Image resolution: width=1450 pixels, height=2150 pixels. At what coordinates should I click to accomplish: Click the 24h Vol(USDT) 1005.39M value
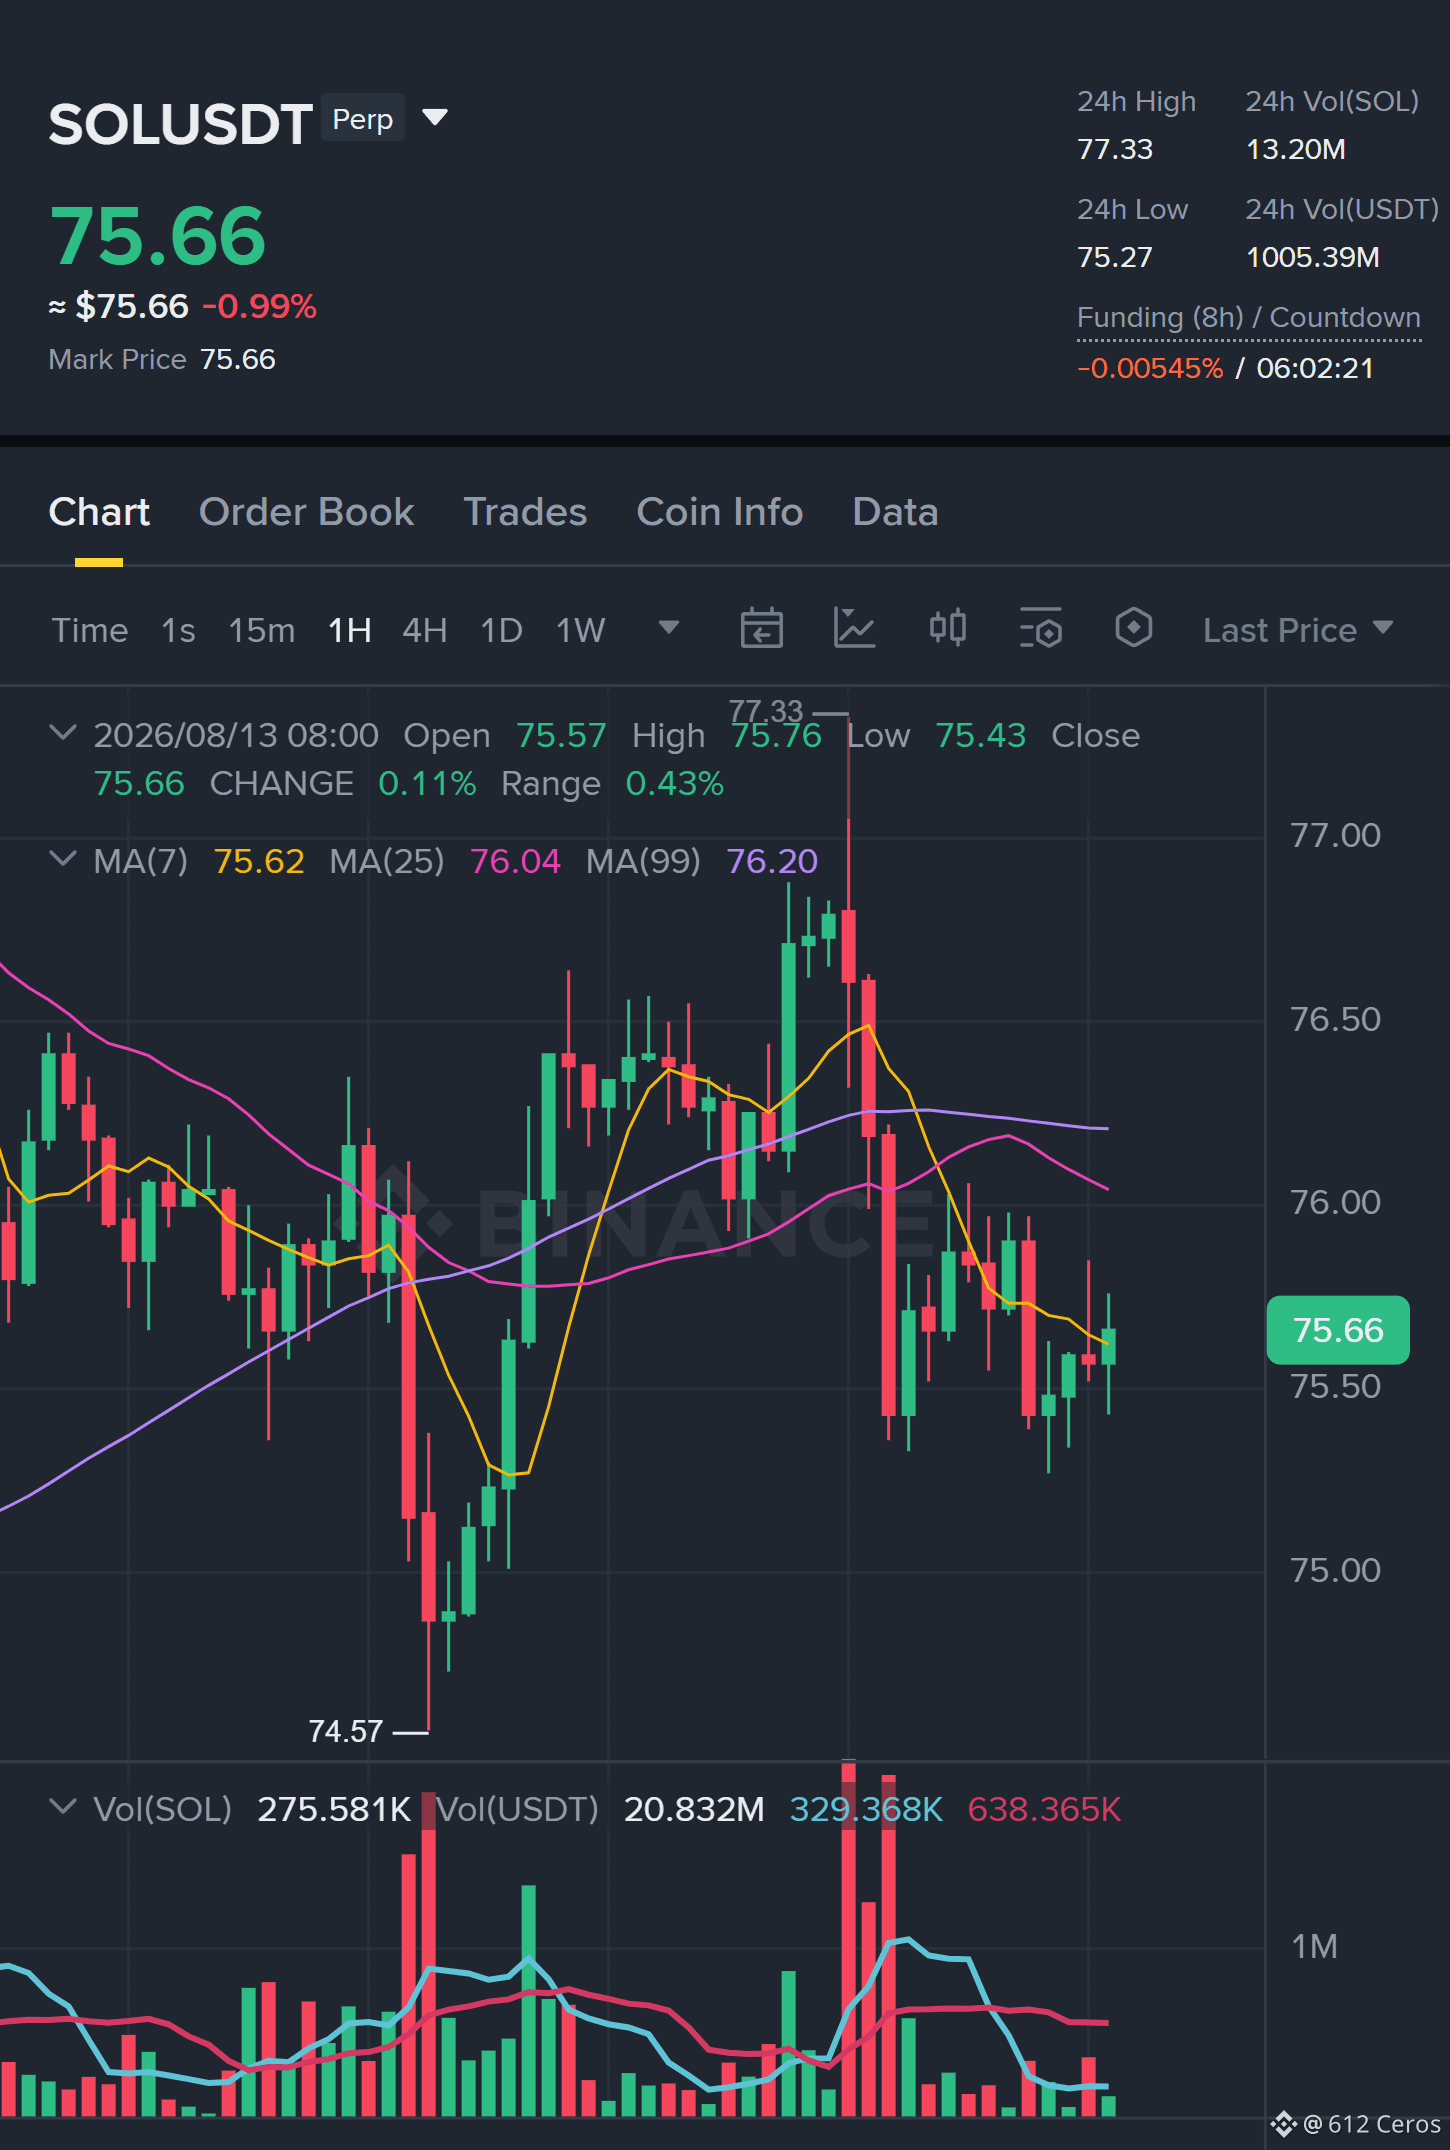tap(1313, 257)
